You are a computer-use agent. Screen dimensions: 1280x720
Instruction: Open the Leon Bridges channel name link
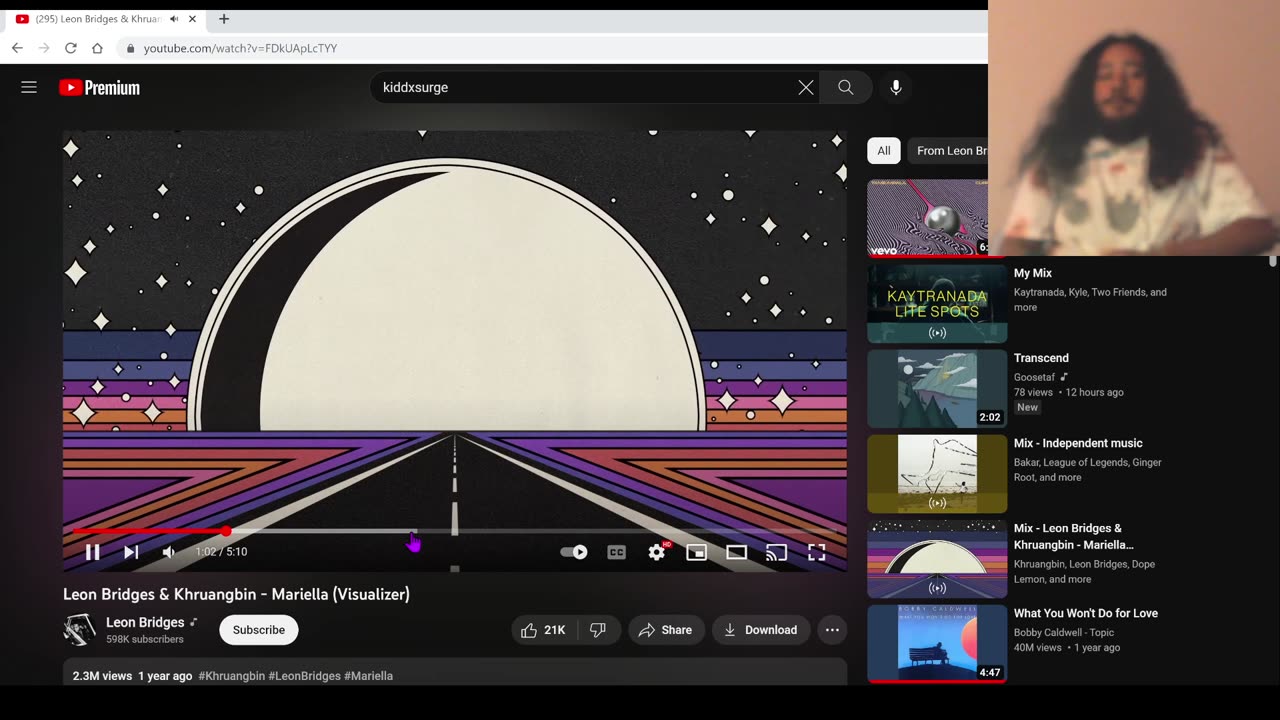(145, 622)
